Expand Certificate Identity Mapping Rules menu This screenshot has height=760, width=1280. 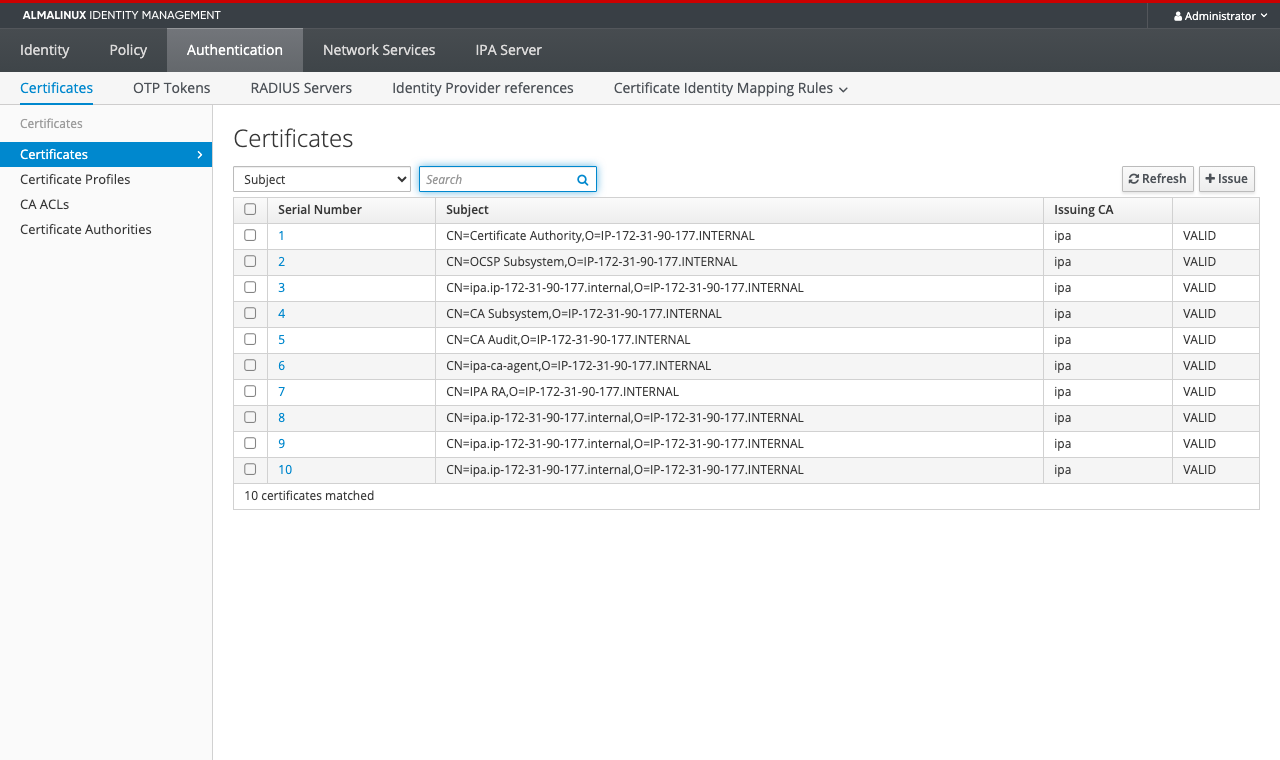pos(731,88)
